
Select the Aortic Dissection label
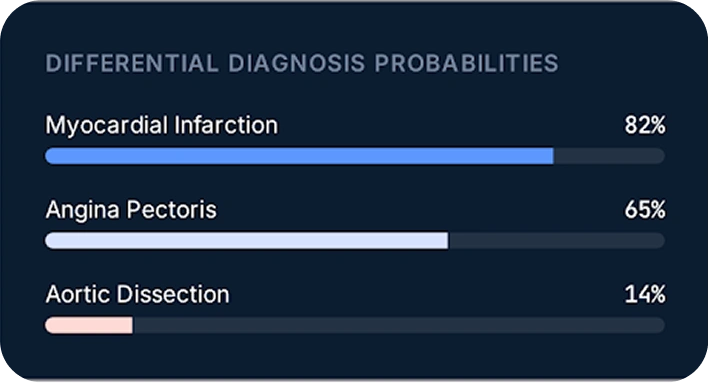[x=137, y=294]
